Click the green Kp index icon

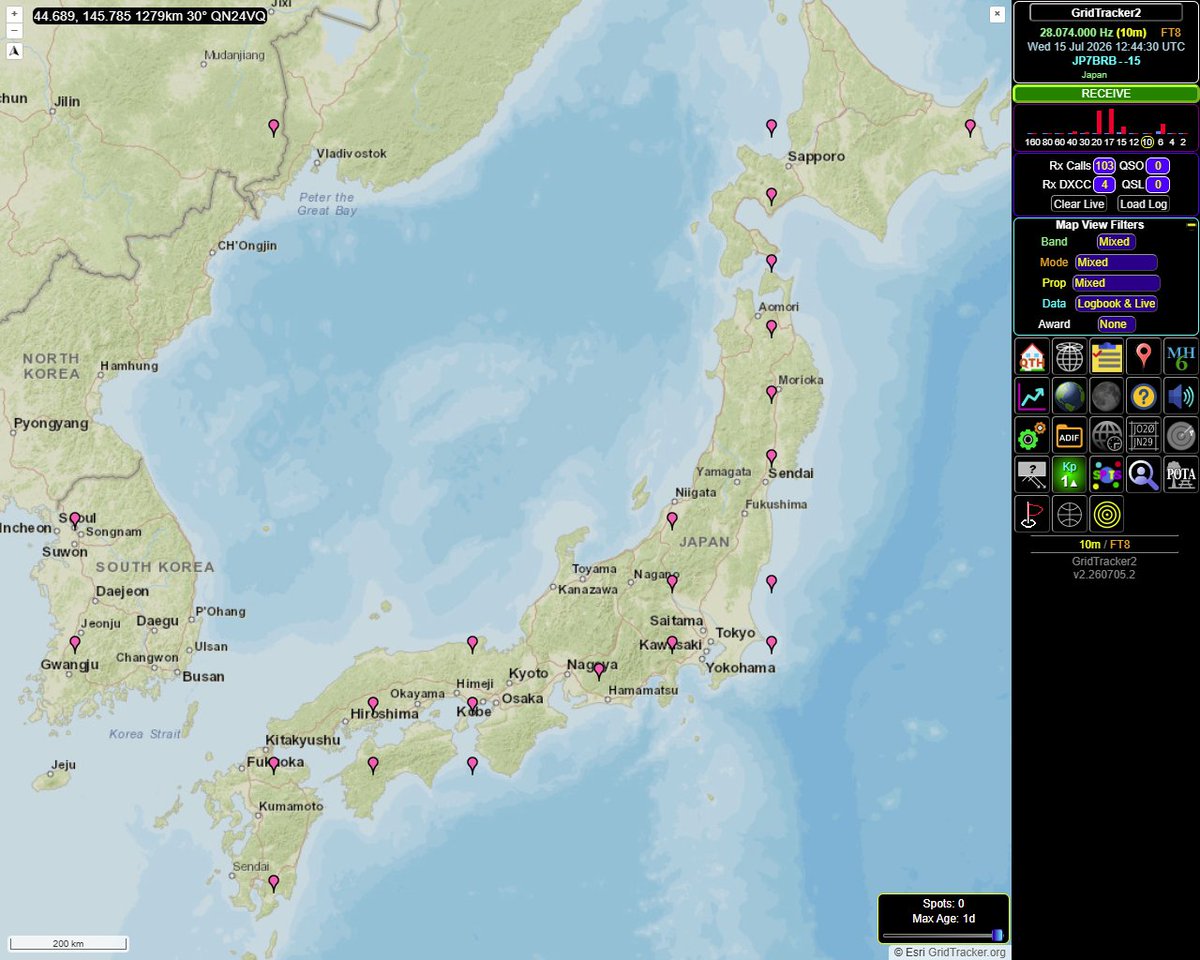coord(1069,474)
